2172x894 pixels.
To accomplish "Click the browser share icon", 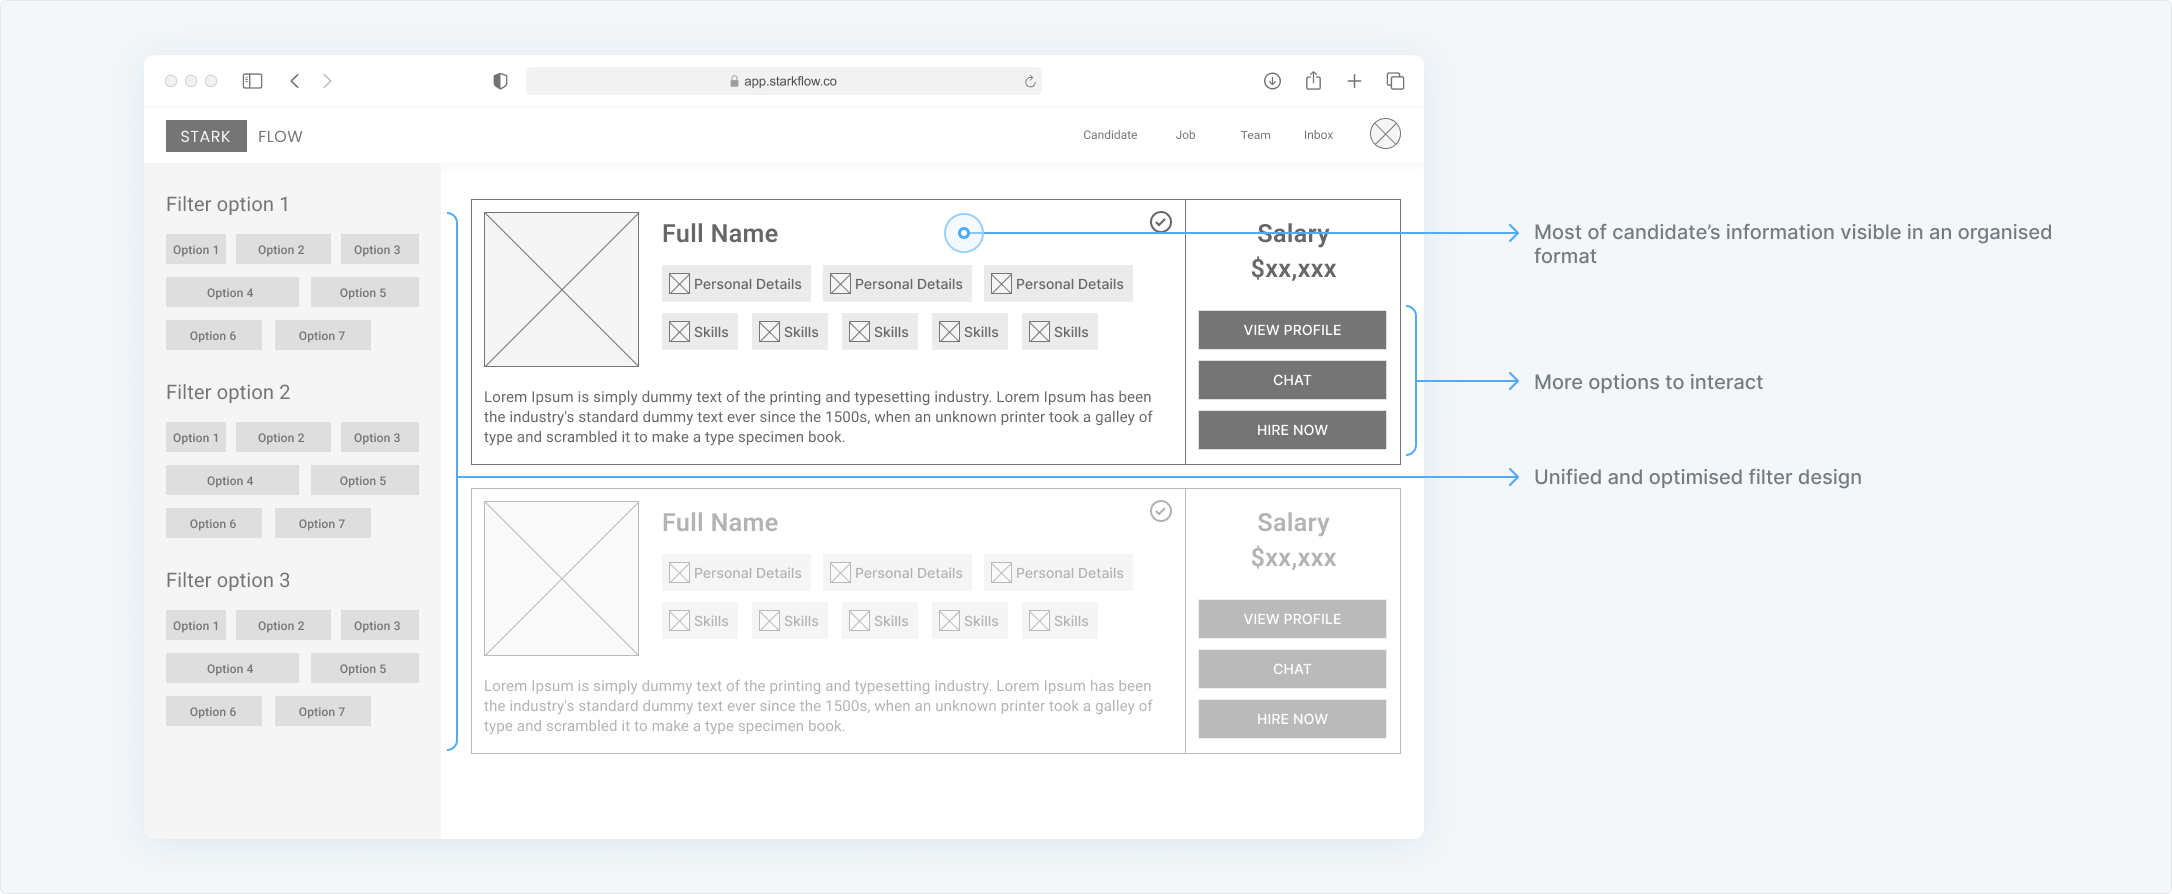I will tap(1313, 80).
